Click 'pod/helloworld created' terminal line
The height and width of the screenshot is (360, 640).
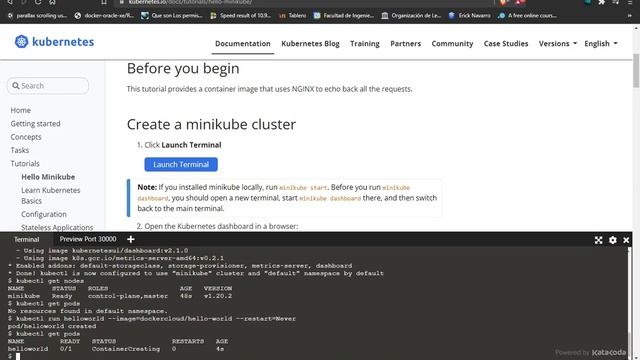[x=52, y=326]
